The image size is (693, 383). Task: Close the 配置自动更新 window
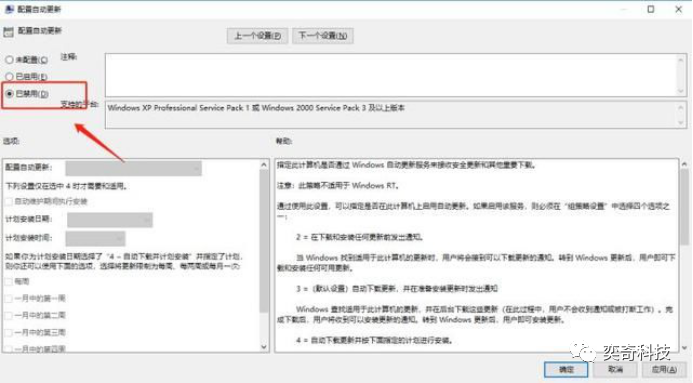[x=678, y=9]
